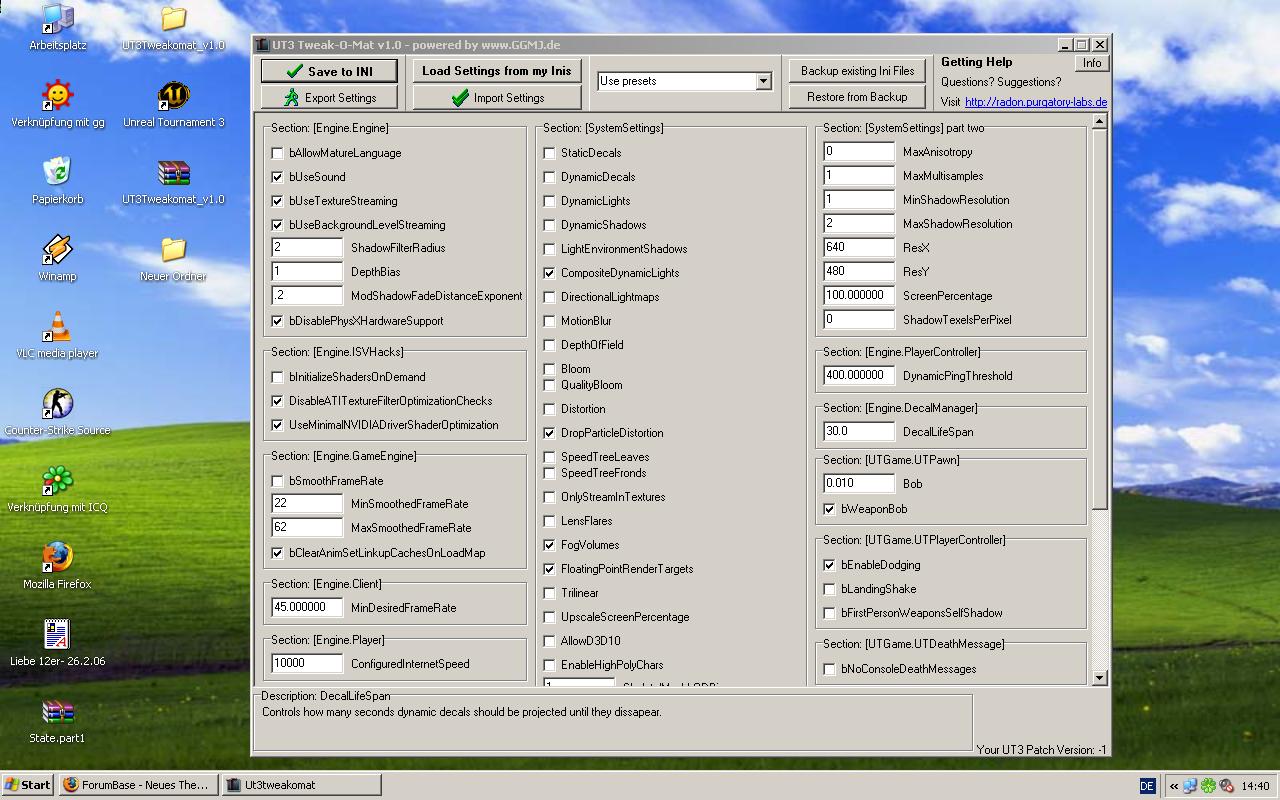Viewport: 1280px width, 800px height.
Task: Enable Bloom checkbox
Action: [x=550, y=369]
